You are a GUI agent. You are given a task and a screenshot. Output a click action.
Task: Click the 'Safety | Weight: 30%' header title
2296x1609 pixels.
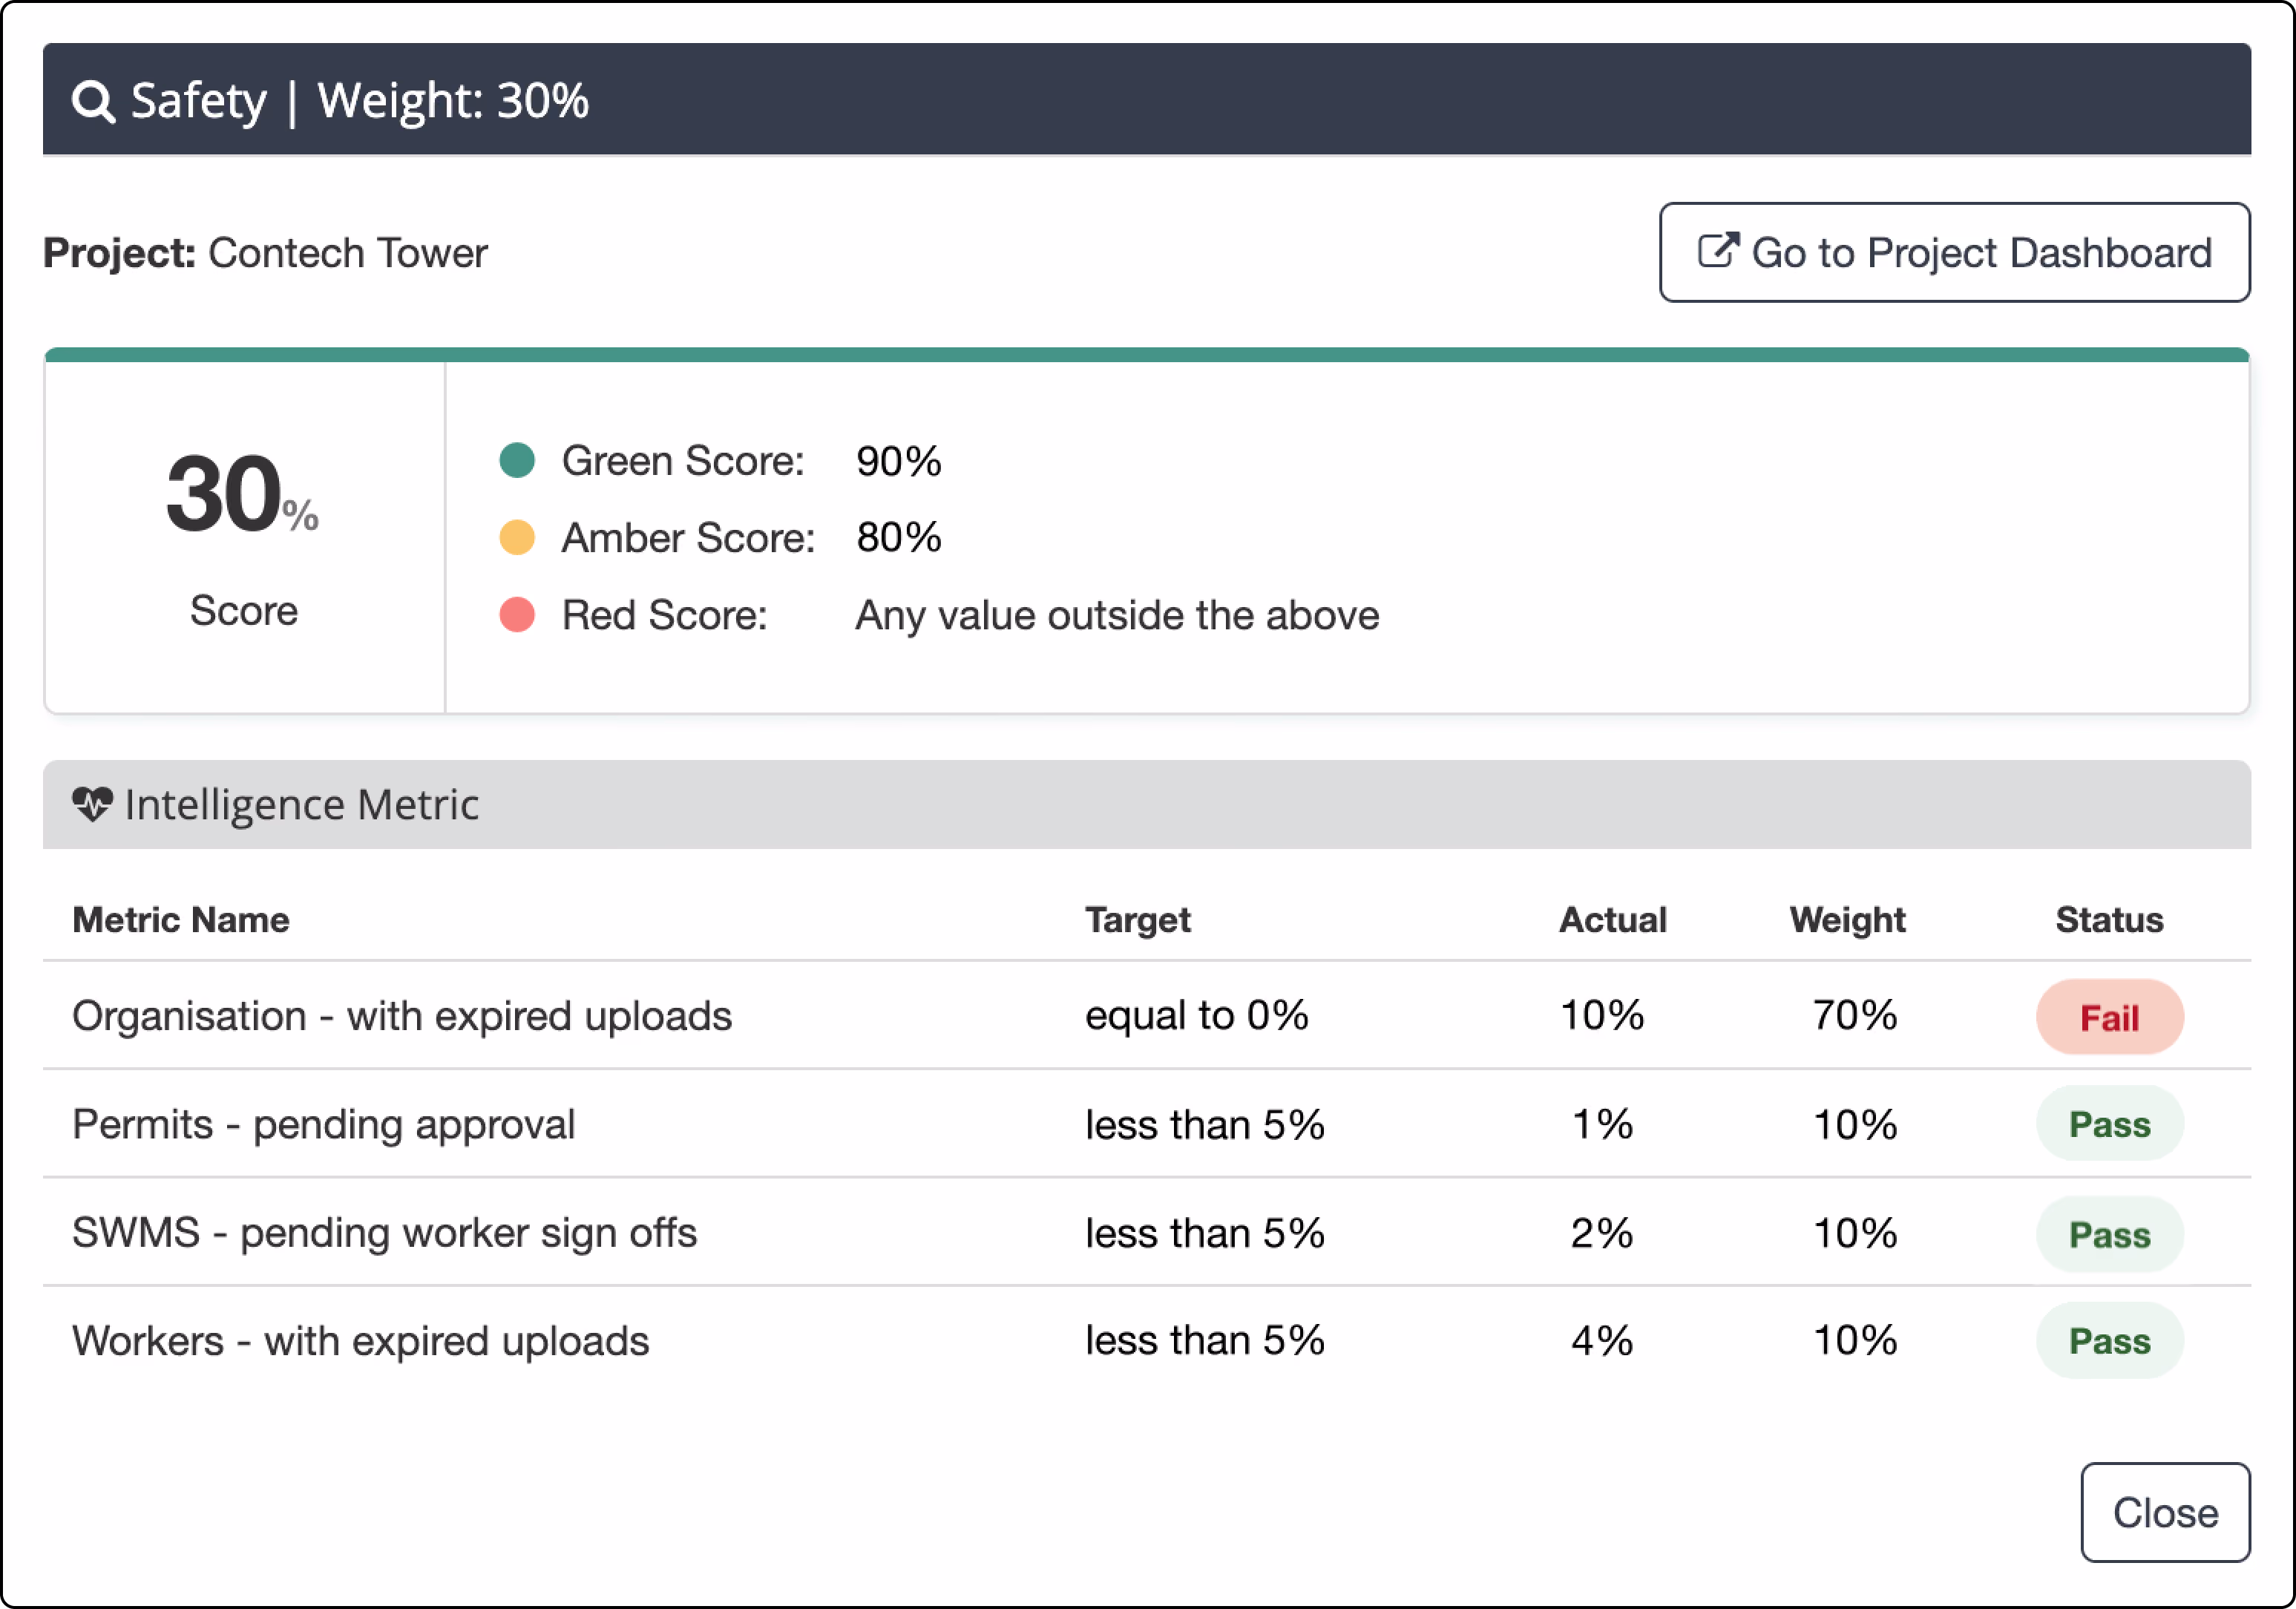(x=360, y=100)
